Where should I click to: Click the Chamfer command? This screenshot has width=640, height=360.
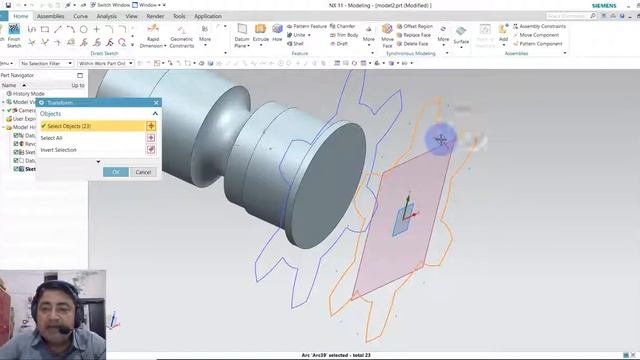(342, 26)
